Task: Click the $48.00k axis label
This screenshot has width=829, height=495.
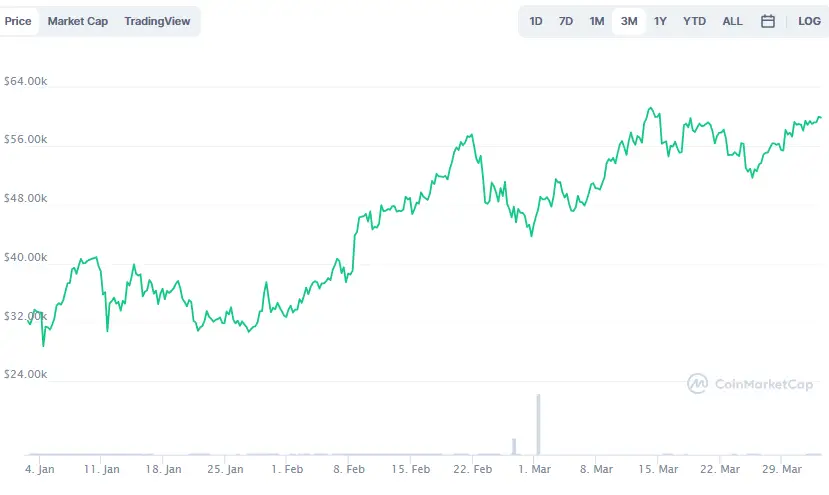Action: coord(25,198)
